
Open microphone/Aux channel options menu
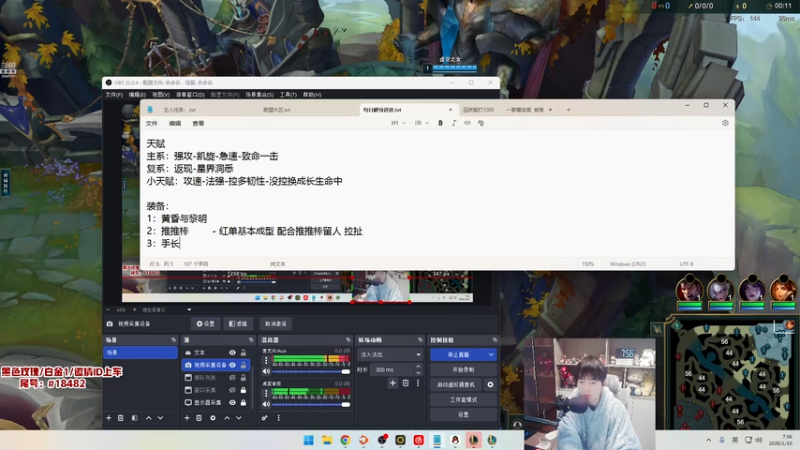266,360
